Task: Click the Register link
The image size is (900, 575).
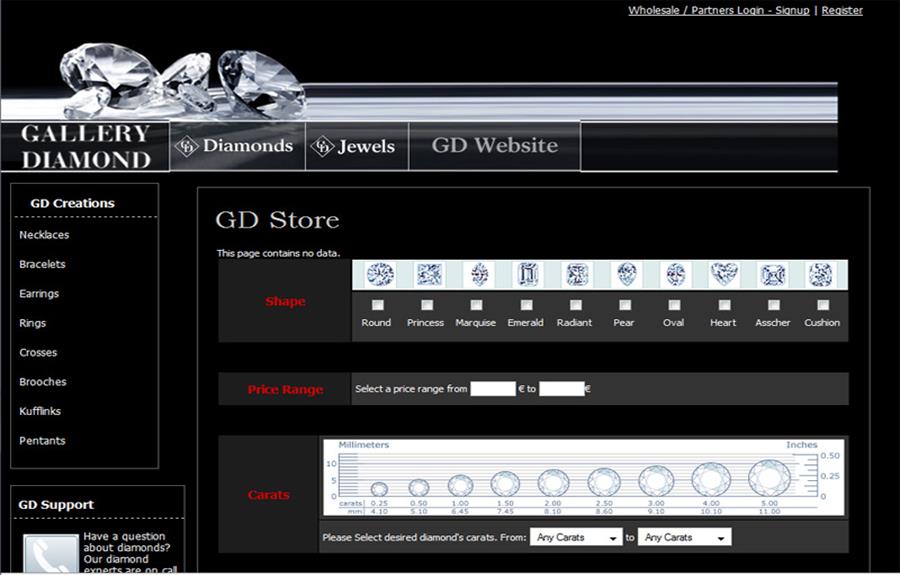Action: point(842,10)
